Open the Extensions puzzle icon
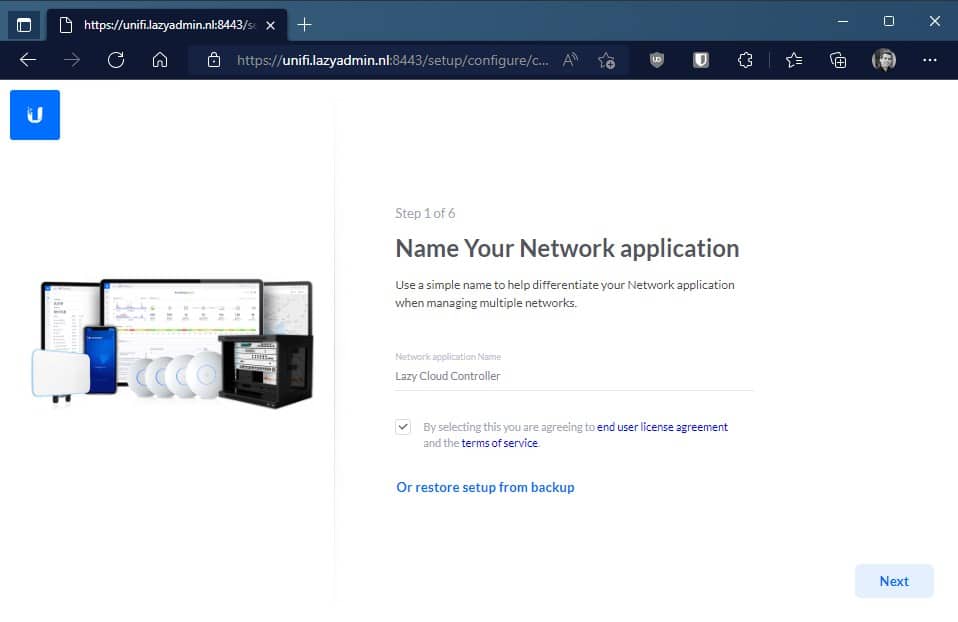Viewport: 958px width, 622px height. click(x=745, y=60)
